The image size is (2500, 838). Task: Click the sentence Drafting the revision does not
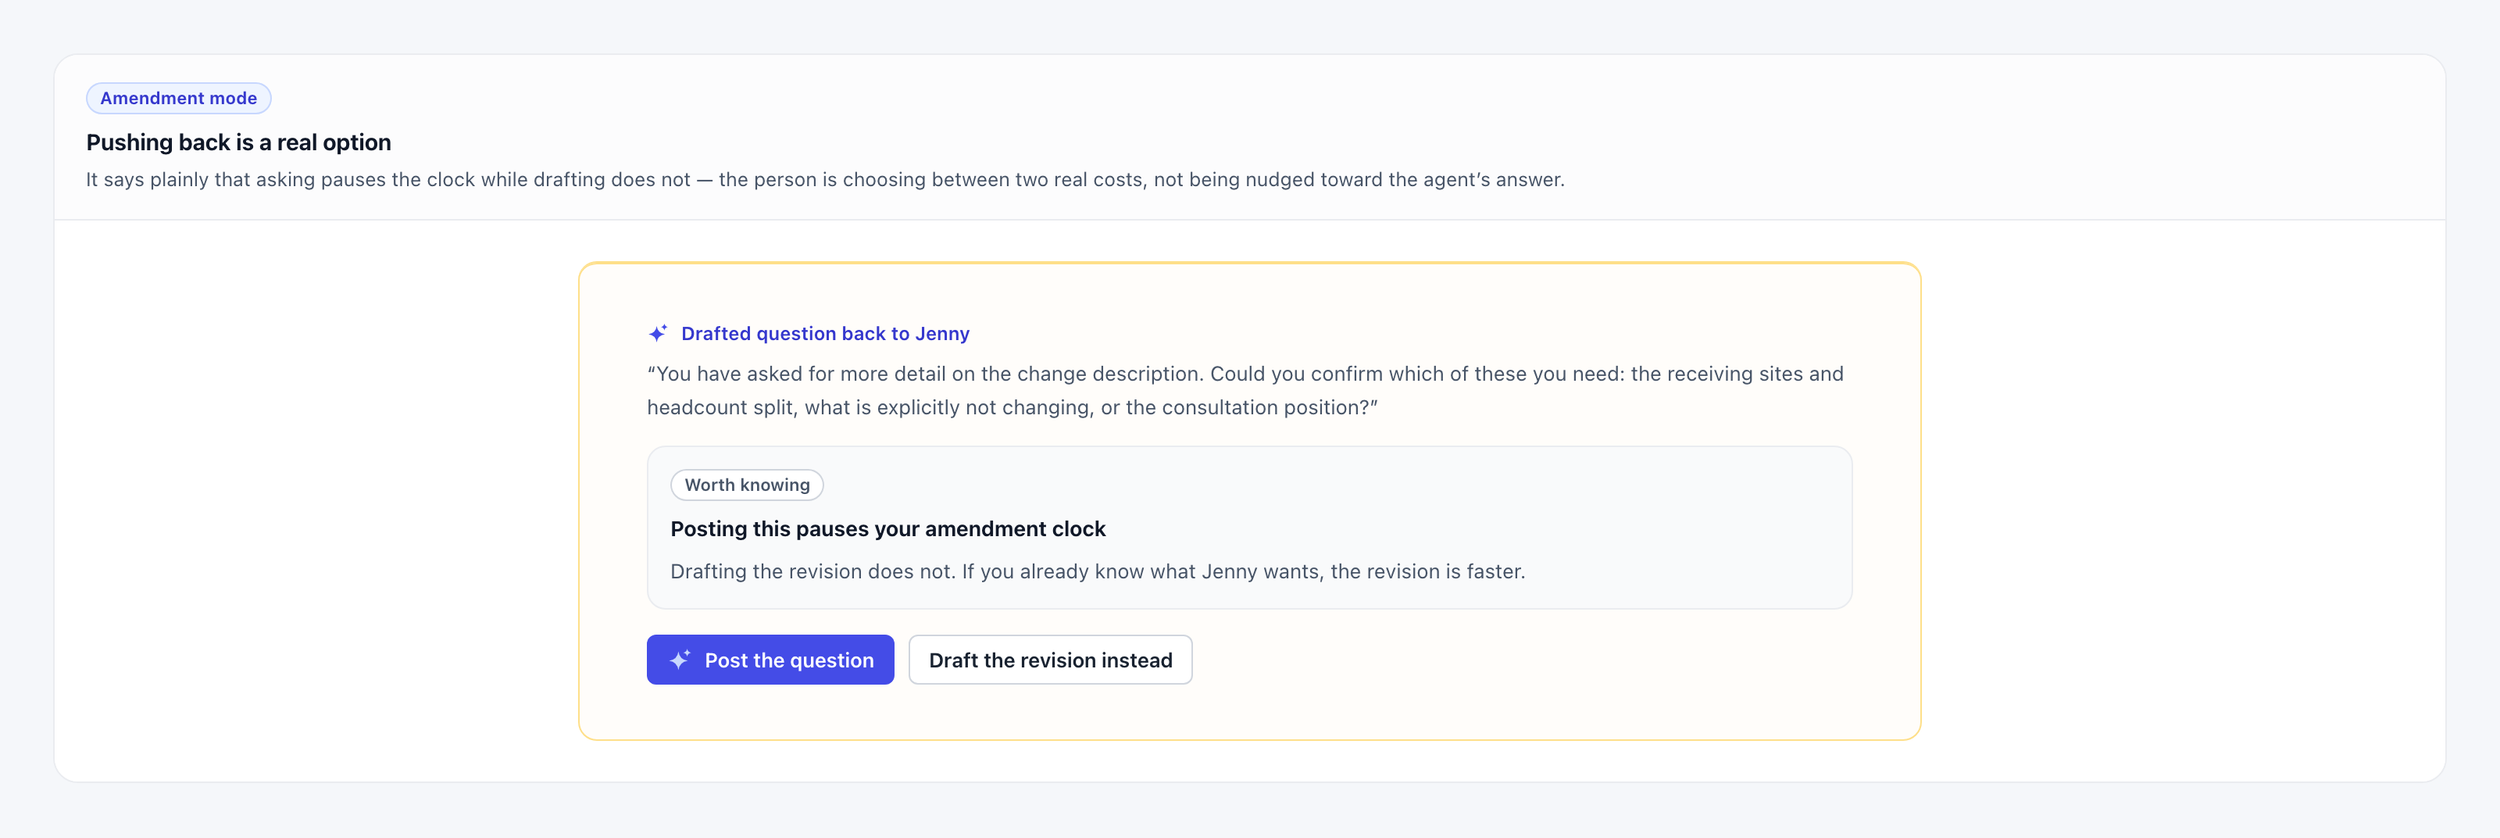click(x=813, y=572)
